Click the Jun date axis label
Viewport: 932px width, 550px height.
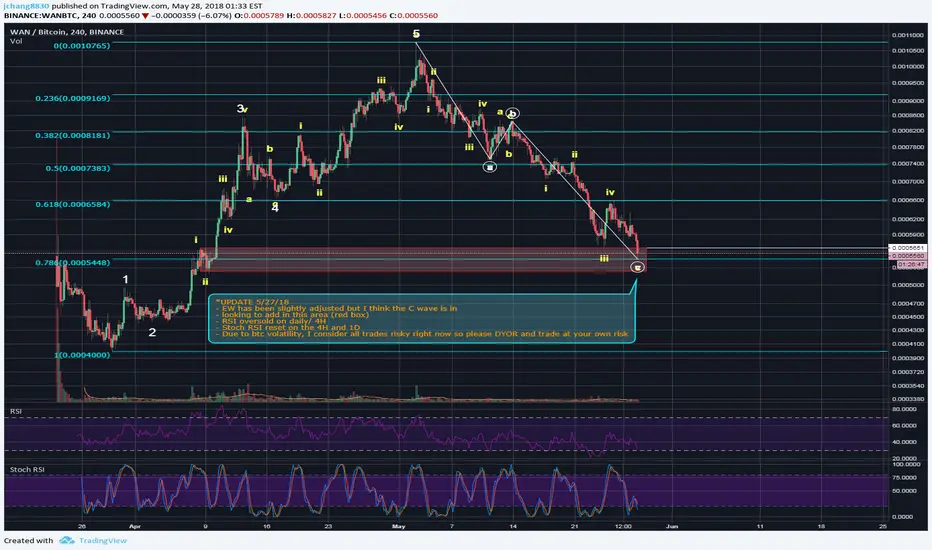click(x=672, y=526)
